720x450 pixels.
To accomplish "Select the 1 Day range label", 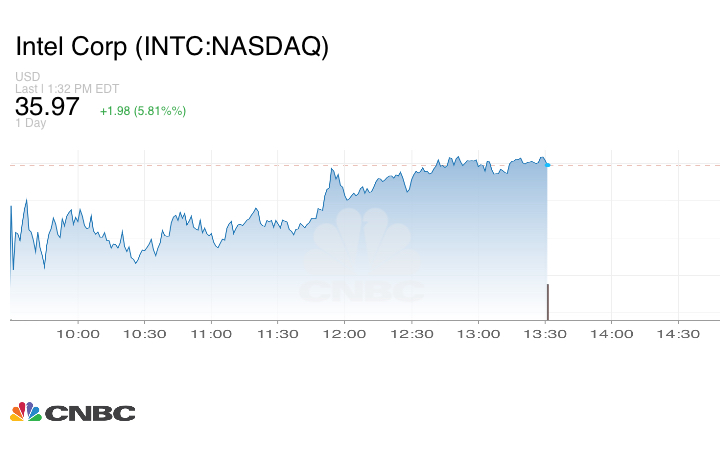I will 31,124.
